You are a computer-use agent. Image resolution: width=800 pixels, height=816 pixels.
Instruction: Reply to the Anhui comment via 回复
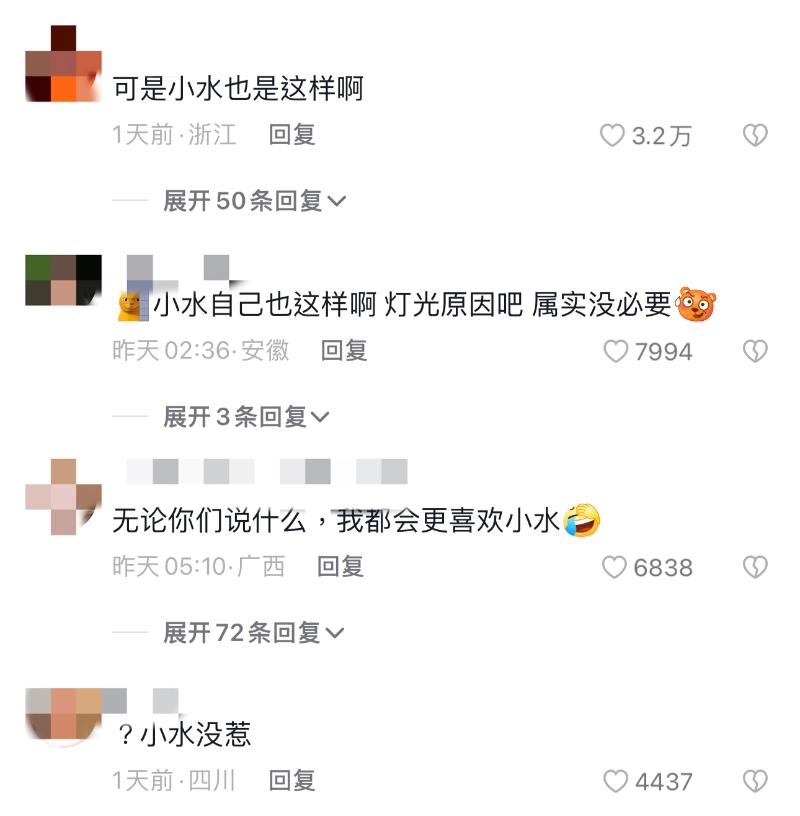(344, 350)
